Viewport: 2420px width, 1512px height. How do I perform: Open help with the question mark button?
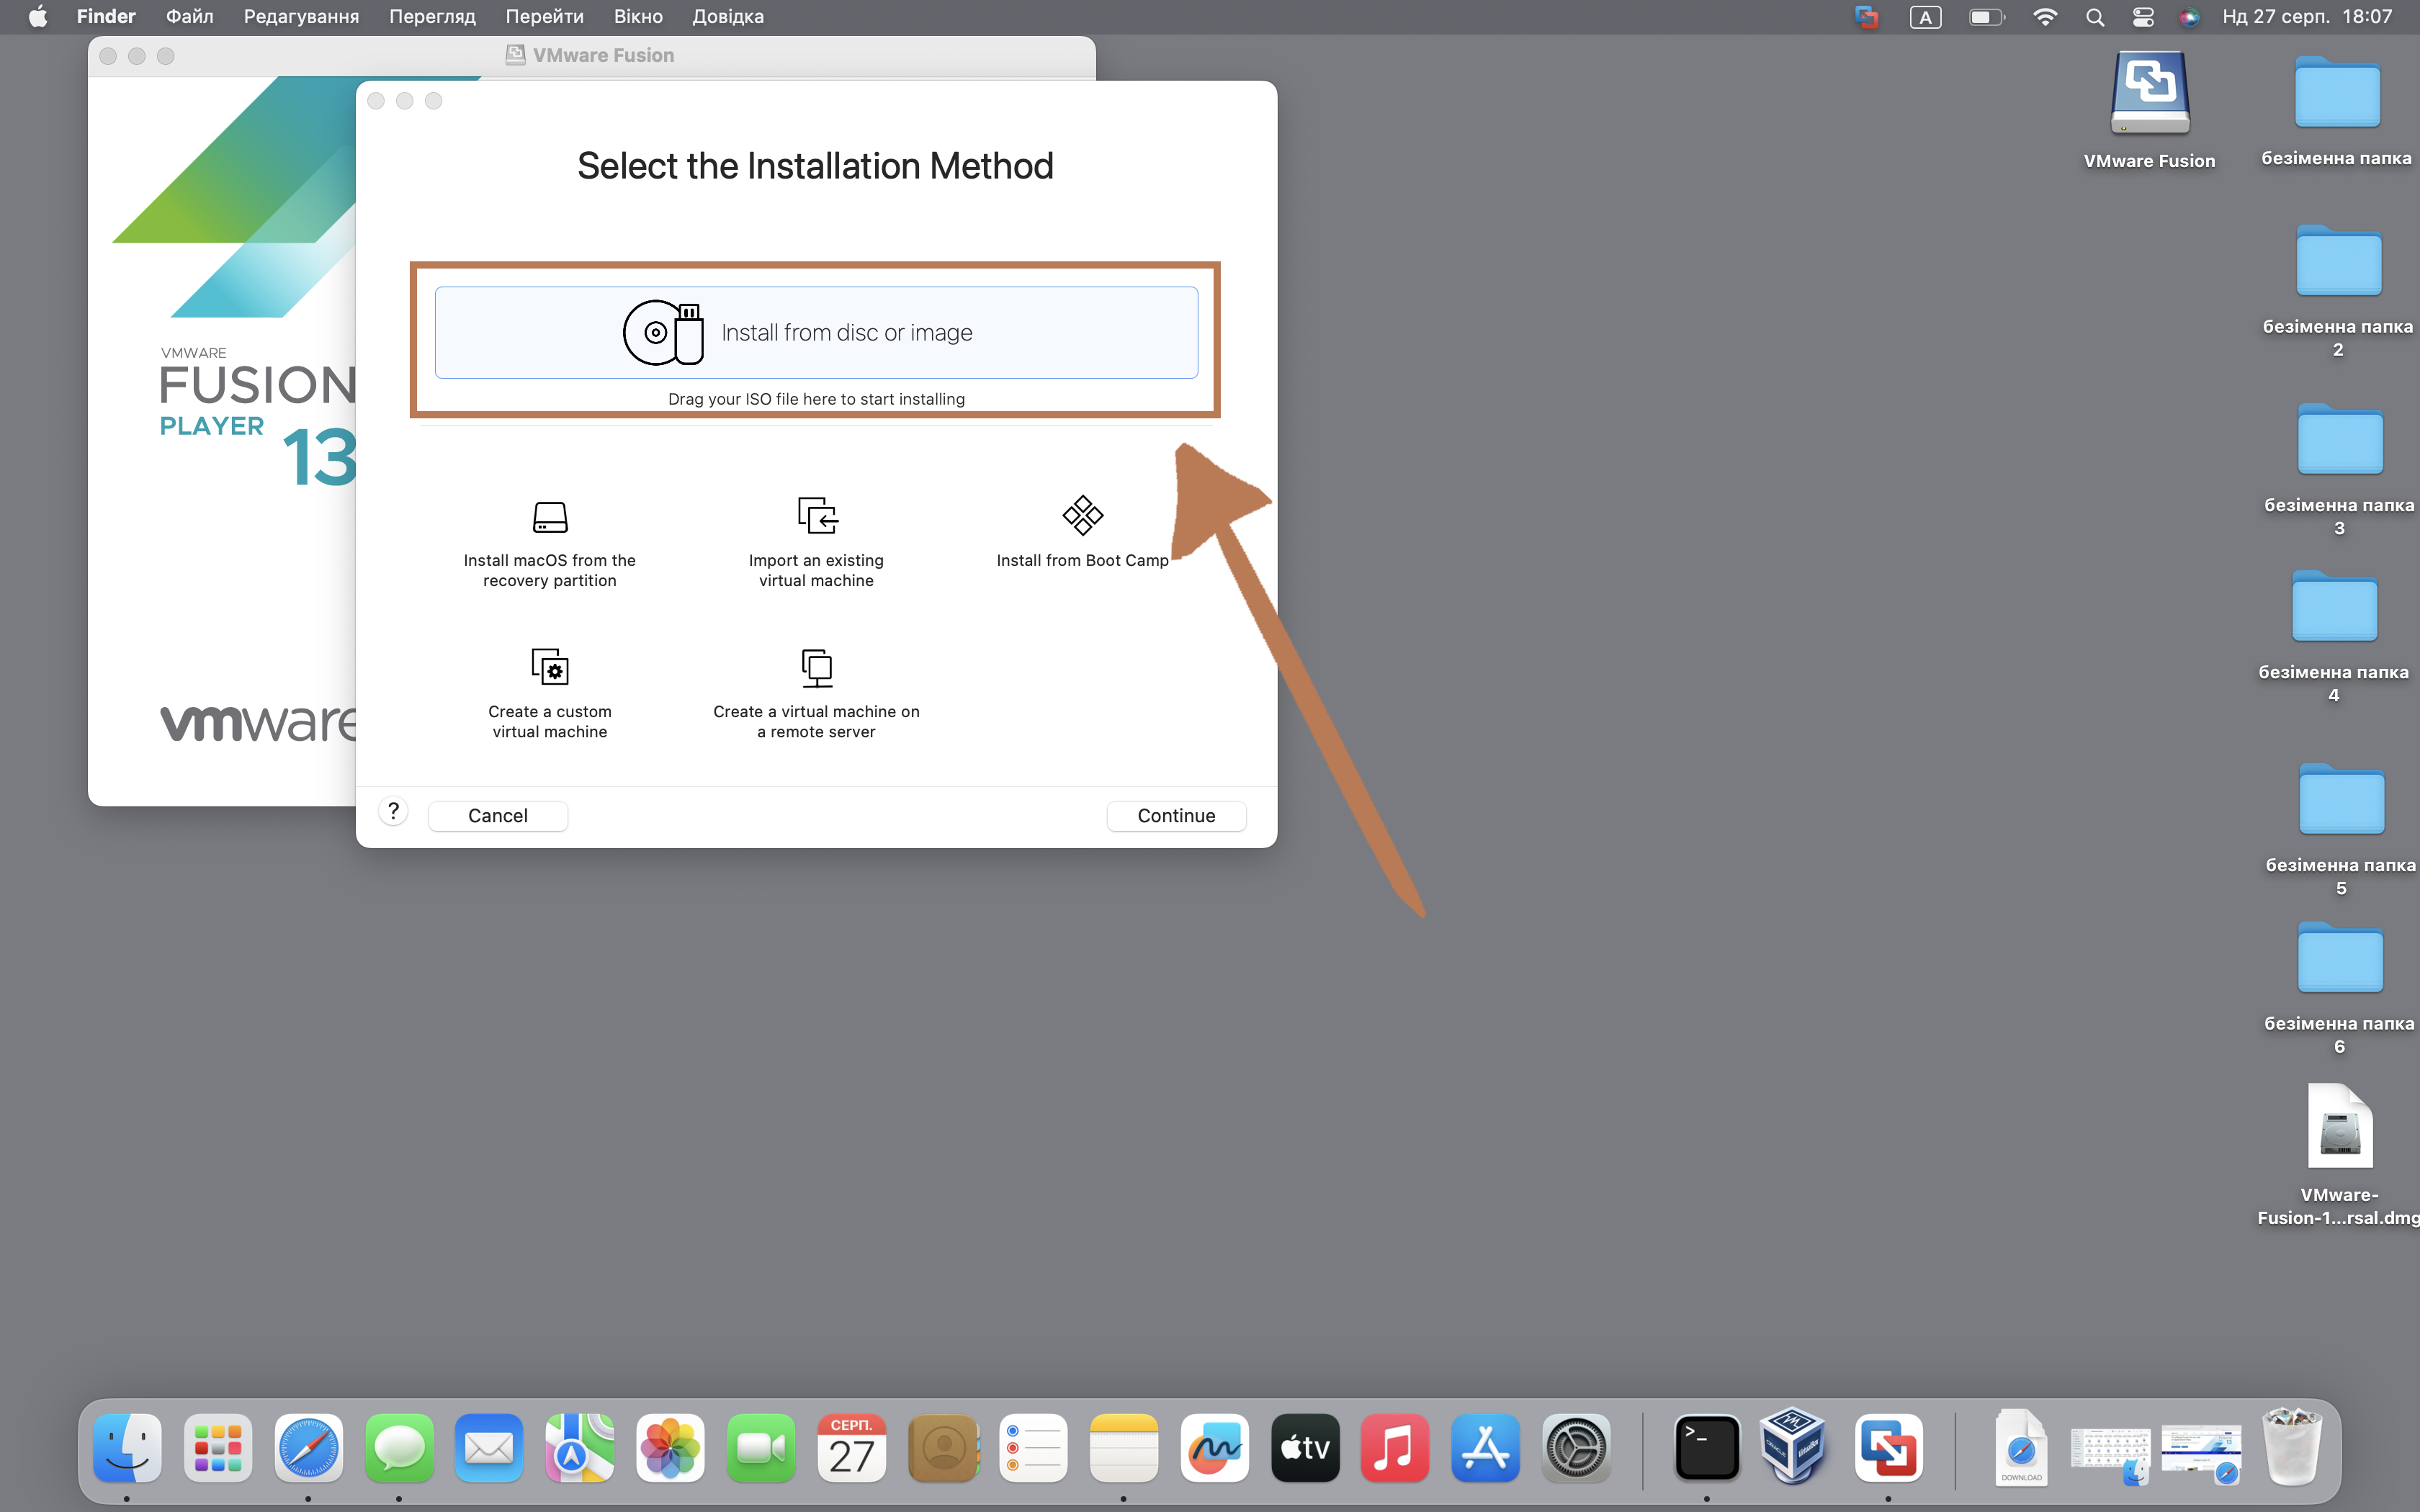[x=393, y=811]
